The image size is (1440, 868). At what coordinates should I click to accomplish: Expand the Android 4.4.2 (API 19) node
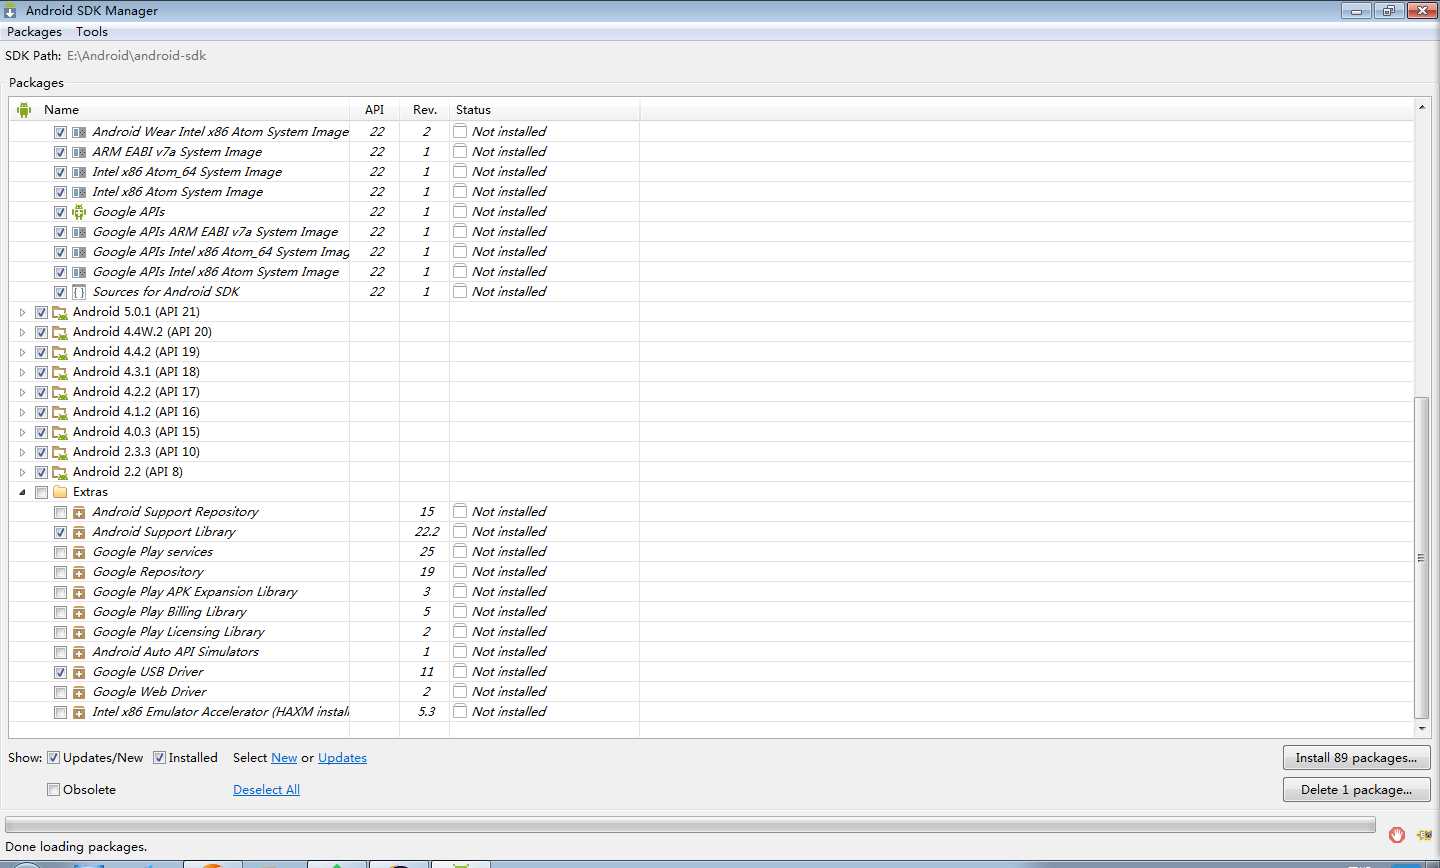(x=22, y=352)
